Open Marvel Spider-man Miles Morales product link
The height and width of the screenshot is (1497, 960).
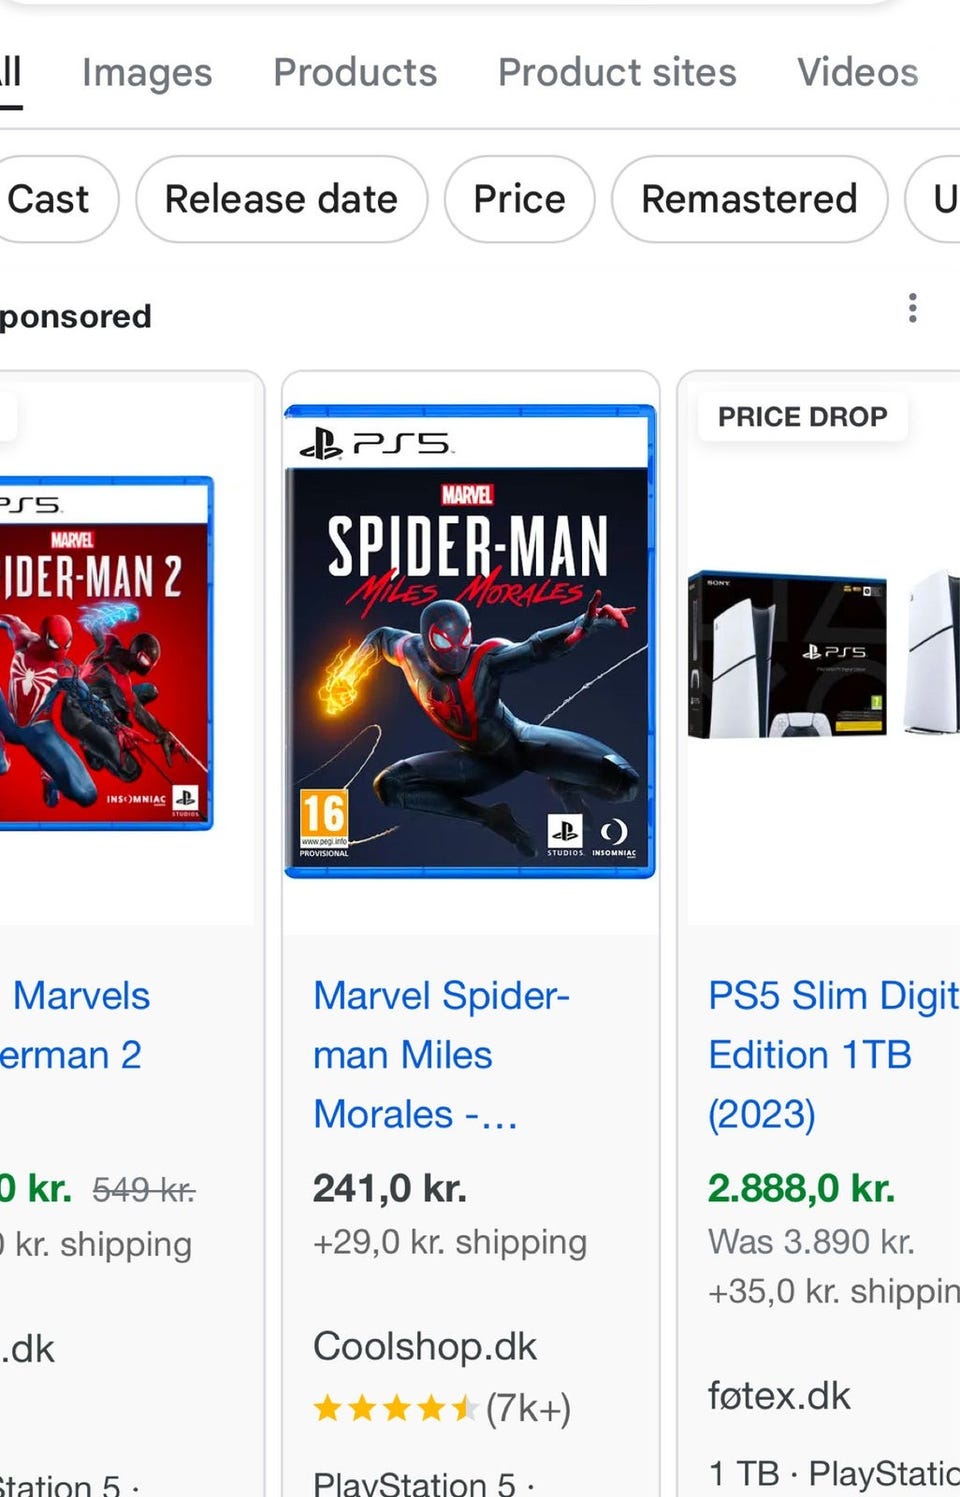[440, 1054]
